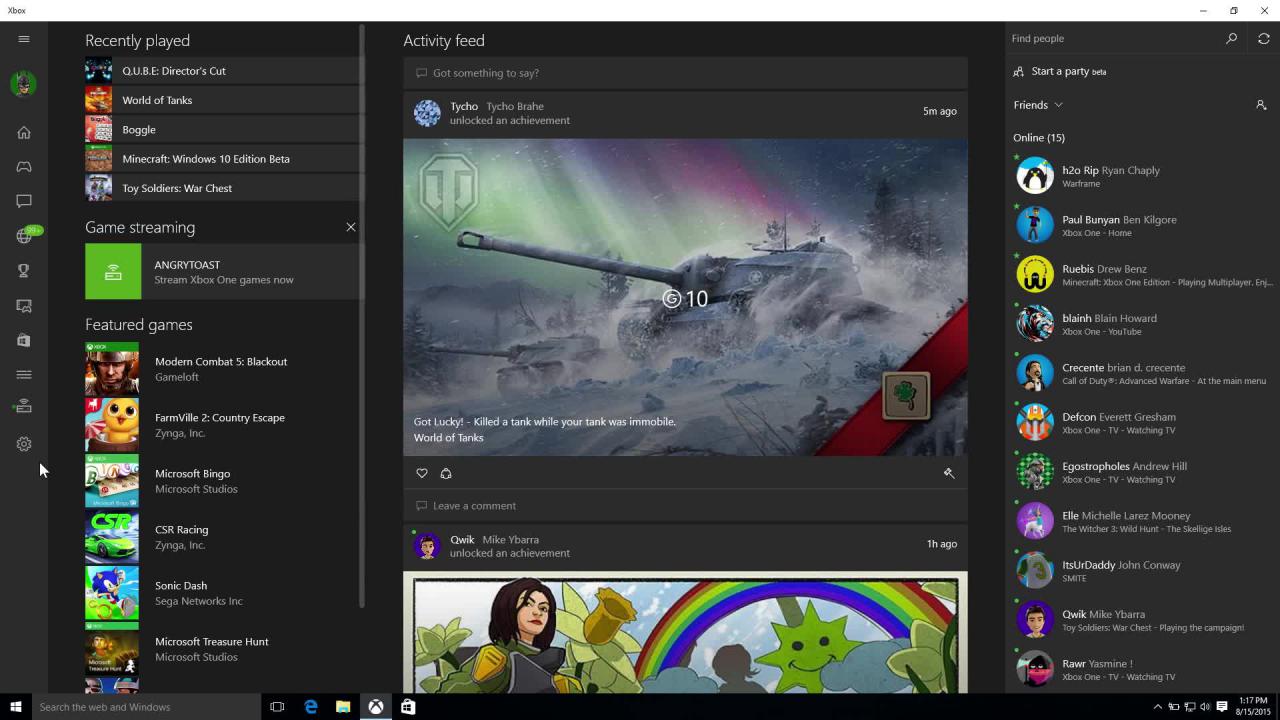Click the left panel vertical scrollbar
The height and width of the screenshot is (720, 1280).
pos(361,315)
